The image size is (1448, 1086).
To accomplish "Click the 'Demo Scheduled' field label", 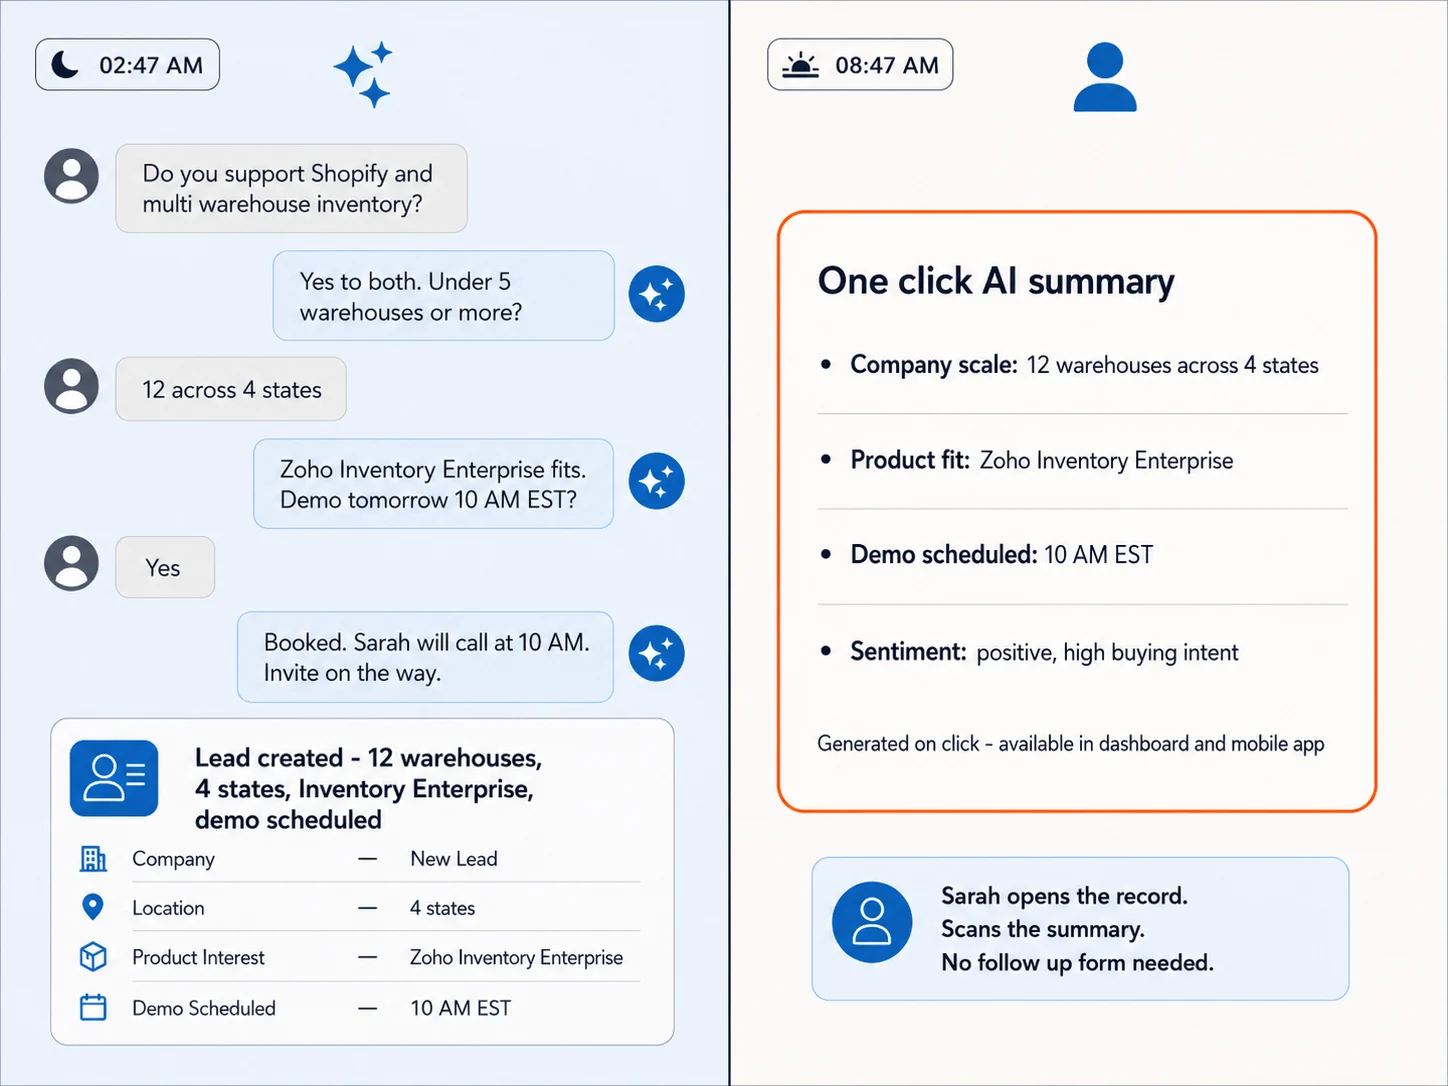I will click(x=204, y=1008).
